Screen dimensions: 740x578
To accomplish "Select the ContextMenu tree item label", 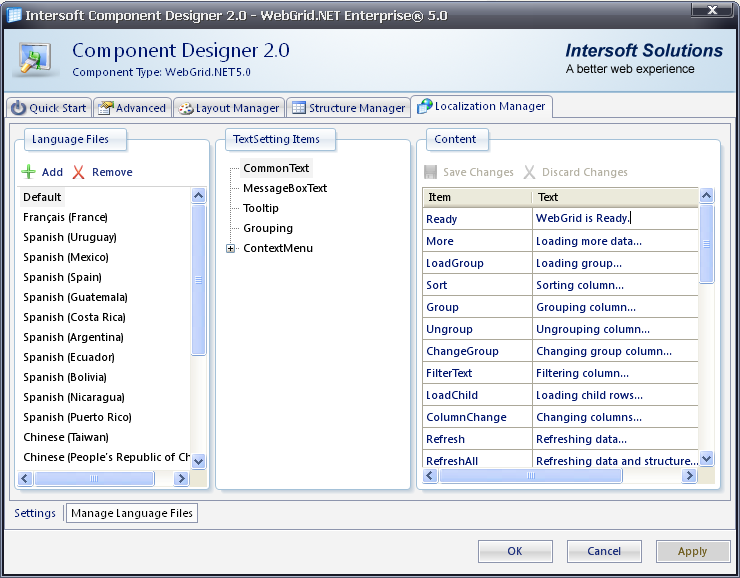I will [278, 248].
